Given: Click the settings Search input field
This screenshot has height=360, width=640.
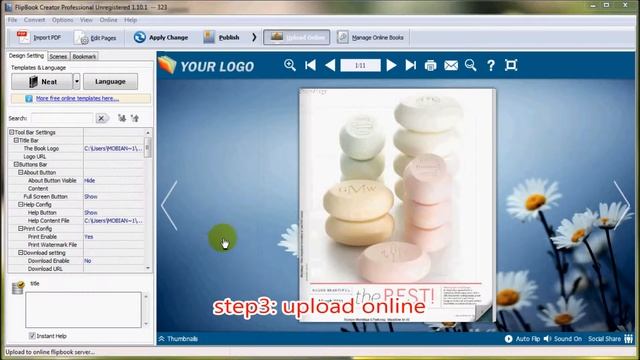Looking at the screenshot, I should [x=62, y=118].
